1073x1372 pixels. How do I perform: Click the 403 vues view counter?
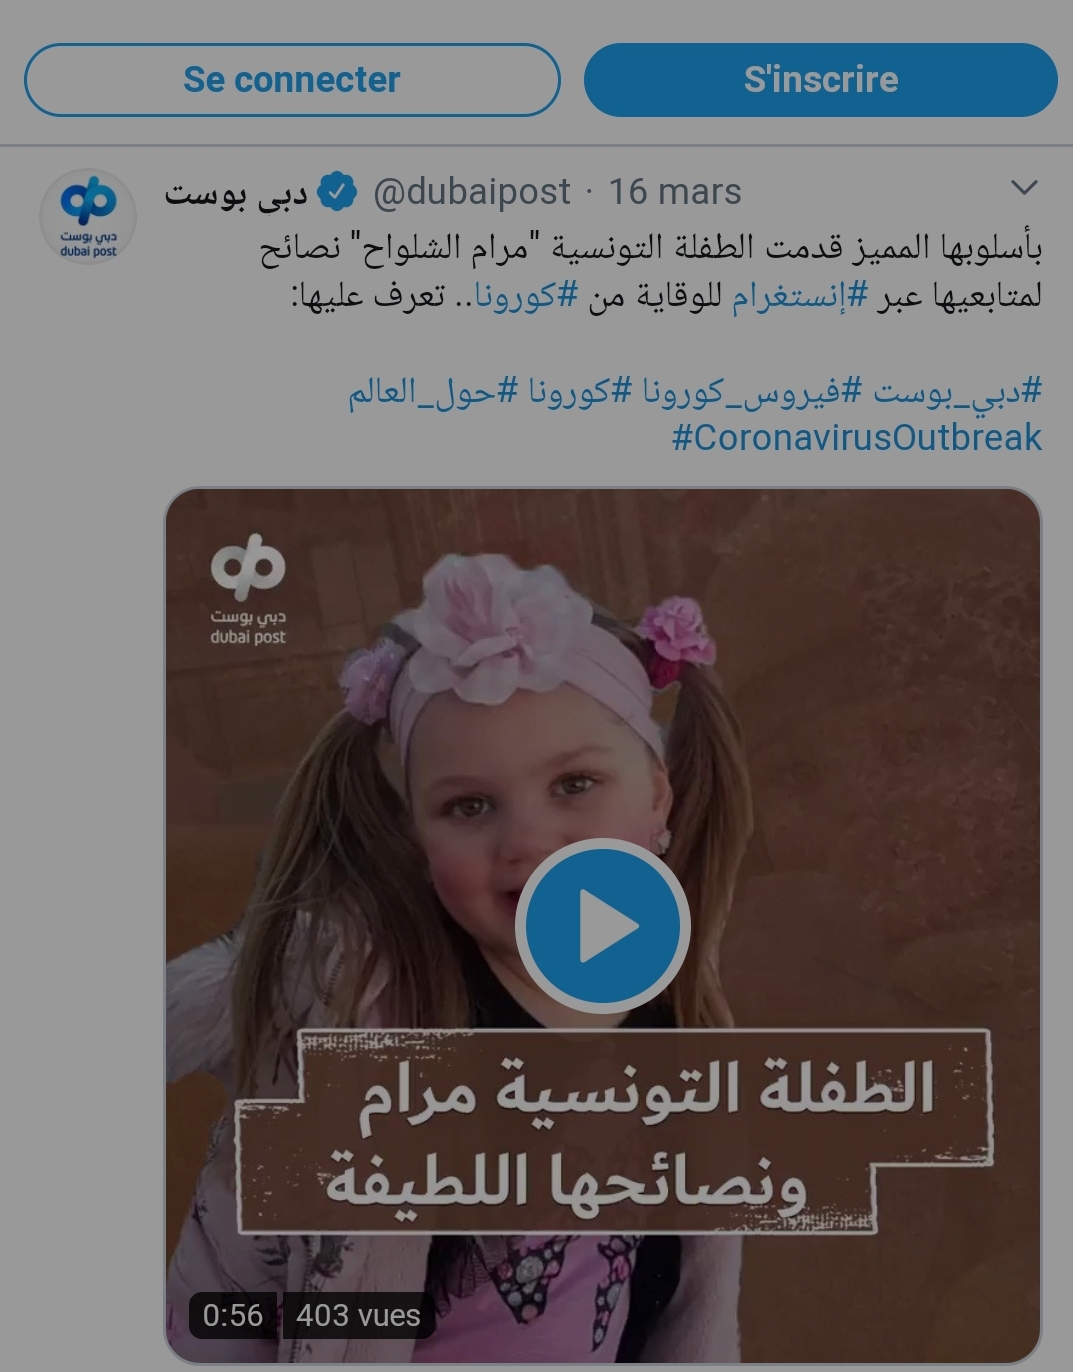(358, 1315)
